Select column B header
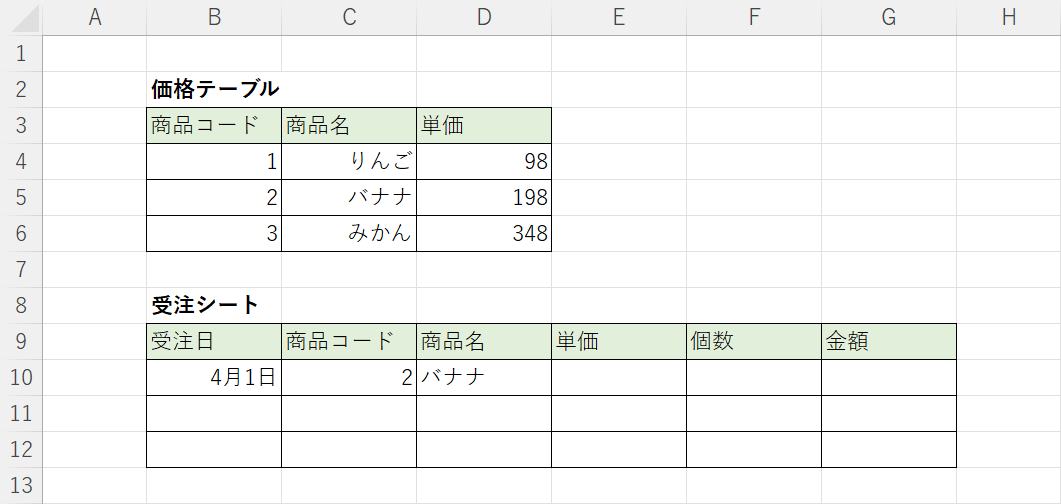1061x504 pixels. 214,17
